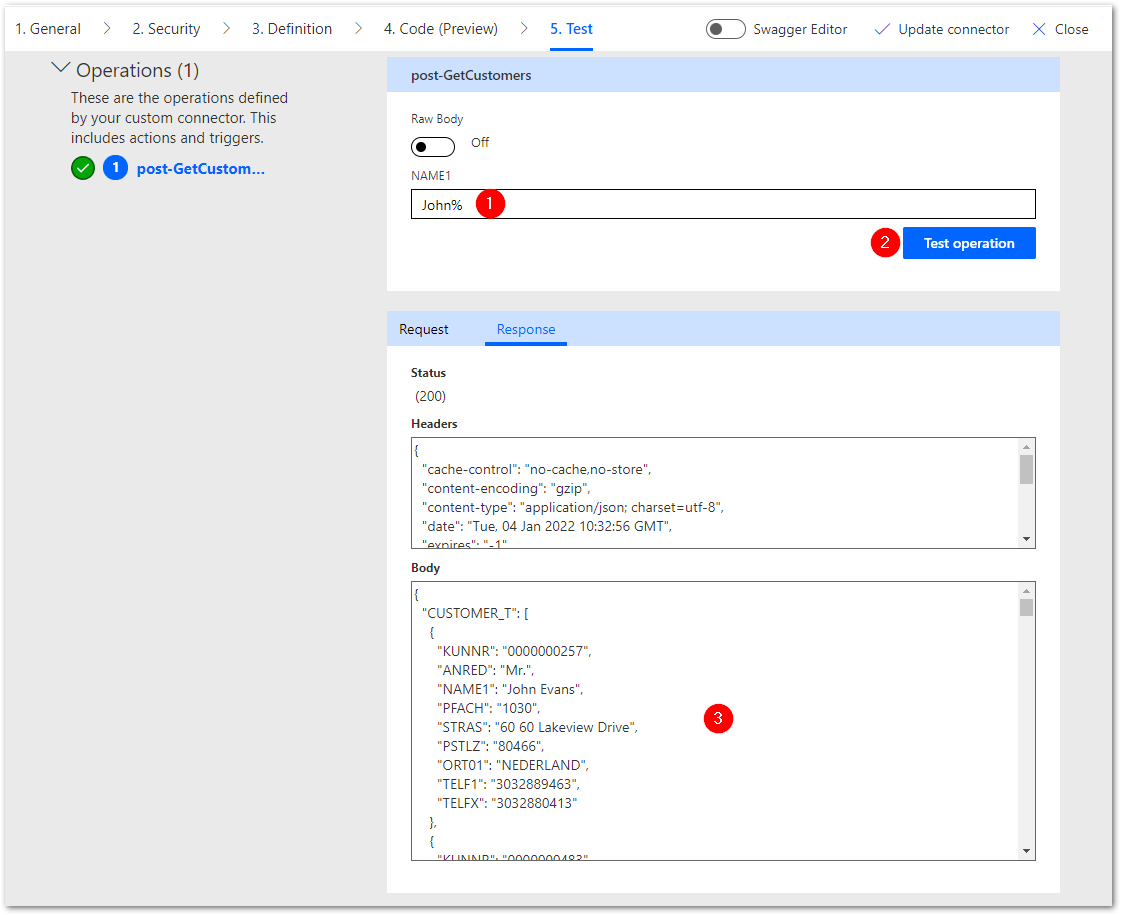Click the Body scrollbar up arrow
The width and height of the screenshot is (1121, 915).
pyautogui.click(x=1026, y=590)
